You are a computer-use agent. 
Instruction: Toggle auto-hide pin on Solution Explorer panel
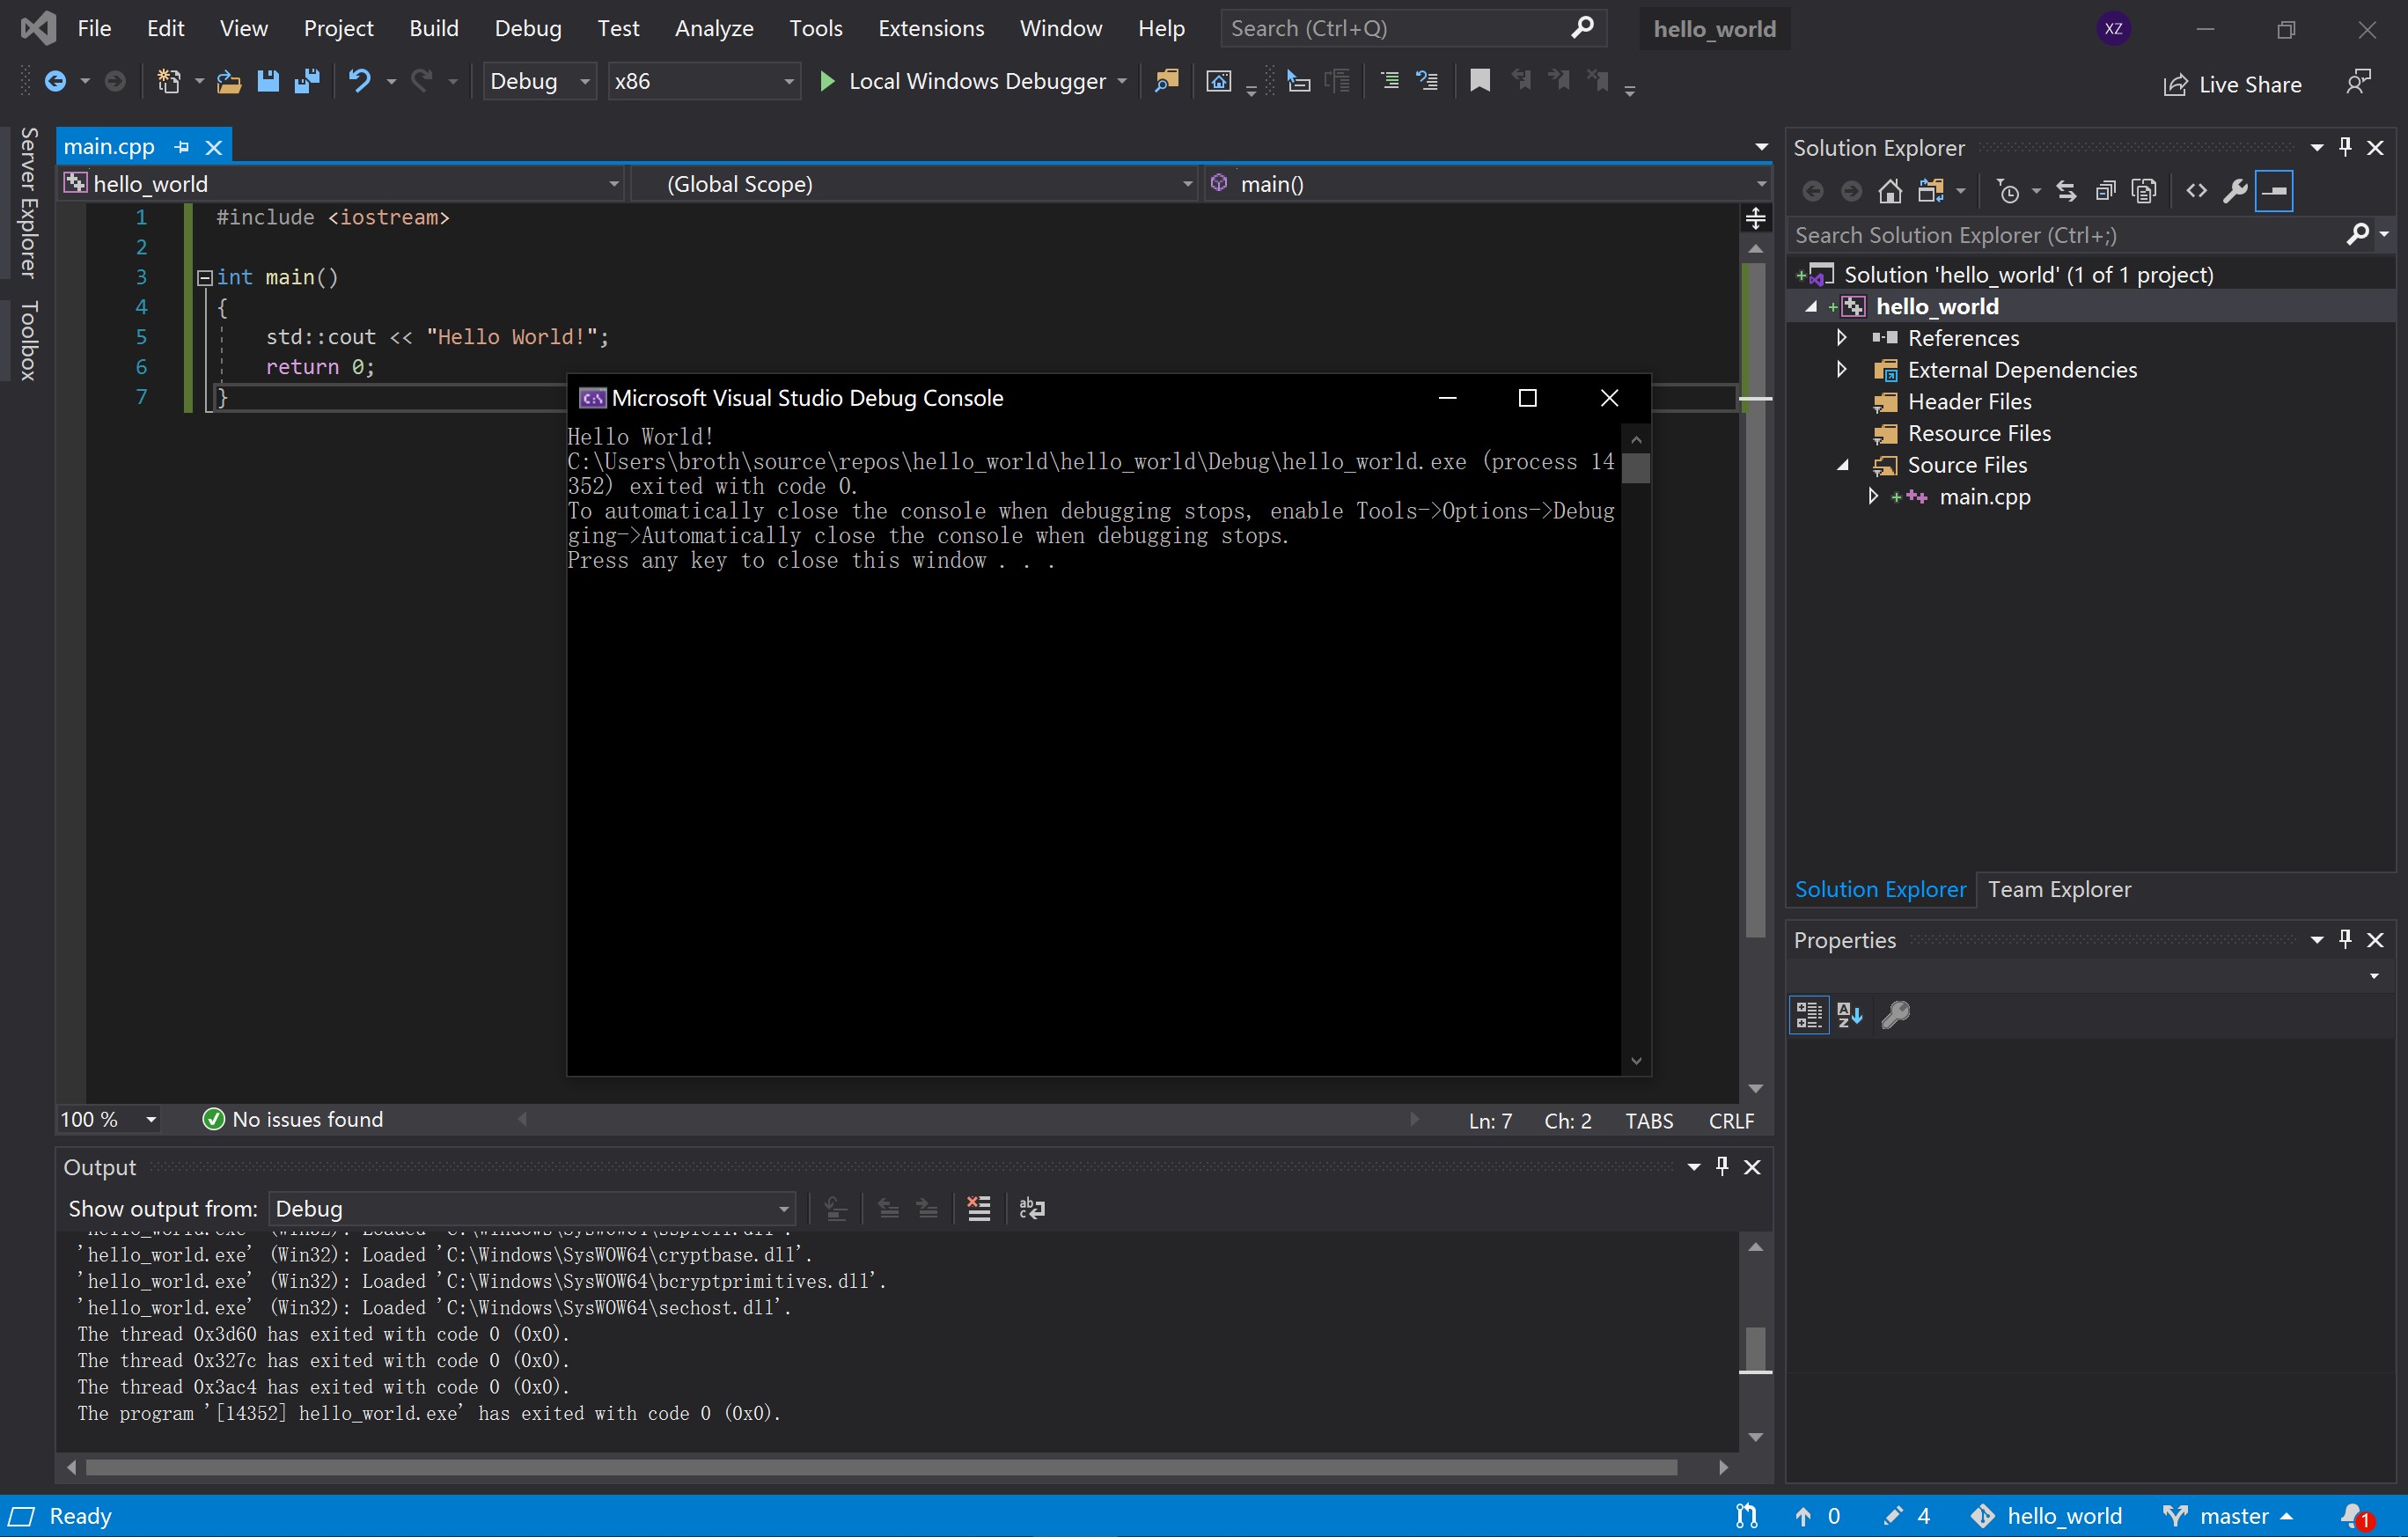click(2346, 148)
